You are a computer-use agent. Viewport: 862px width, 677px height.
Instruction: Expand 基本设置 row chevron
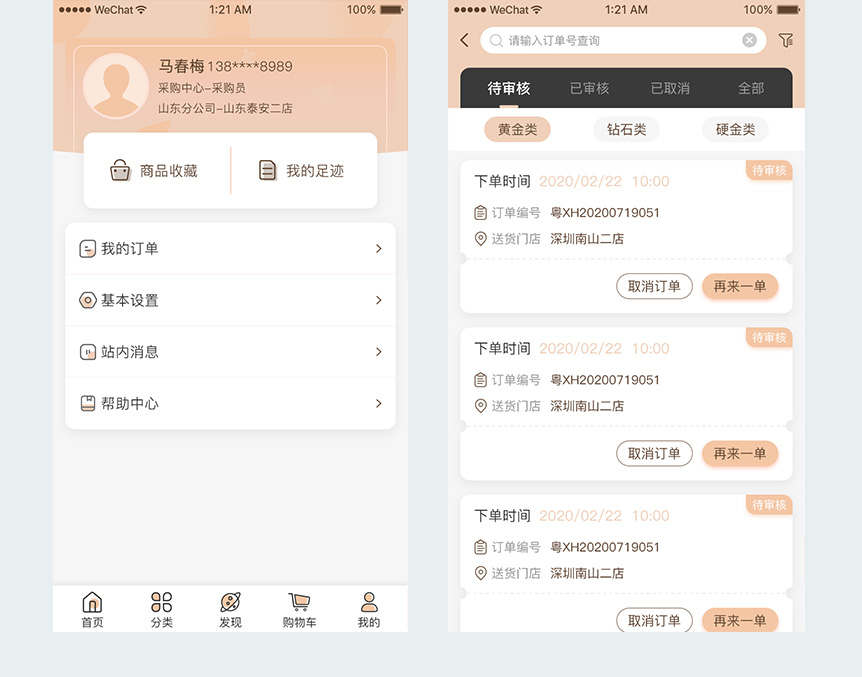click(x=378, y=300)
